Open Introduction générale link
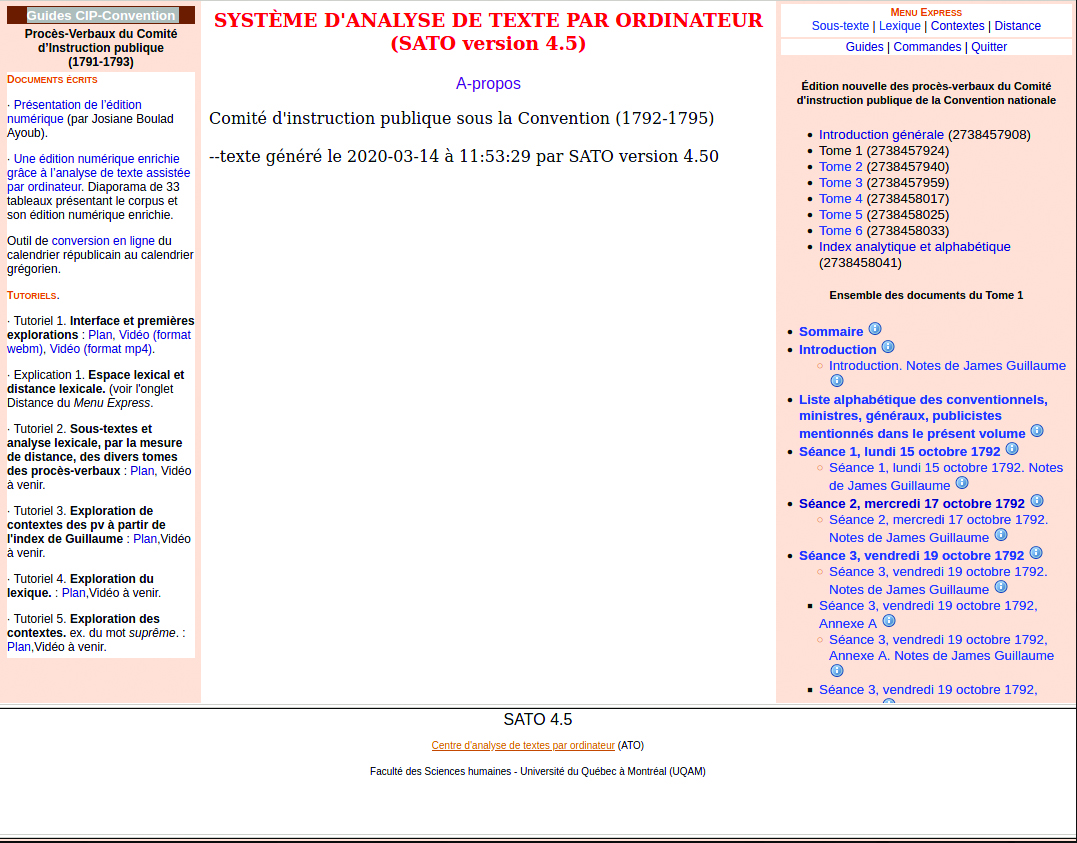 click(881, 134)
